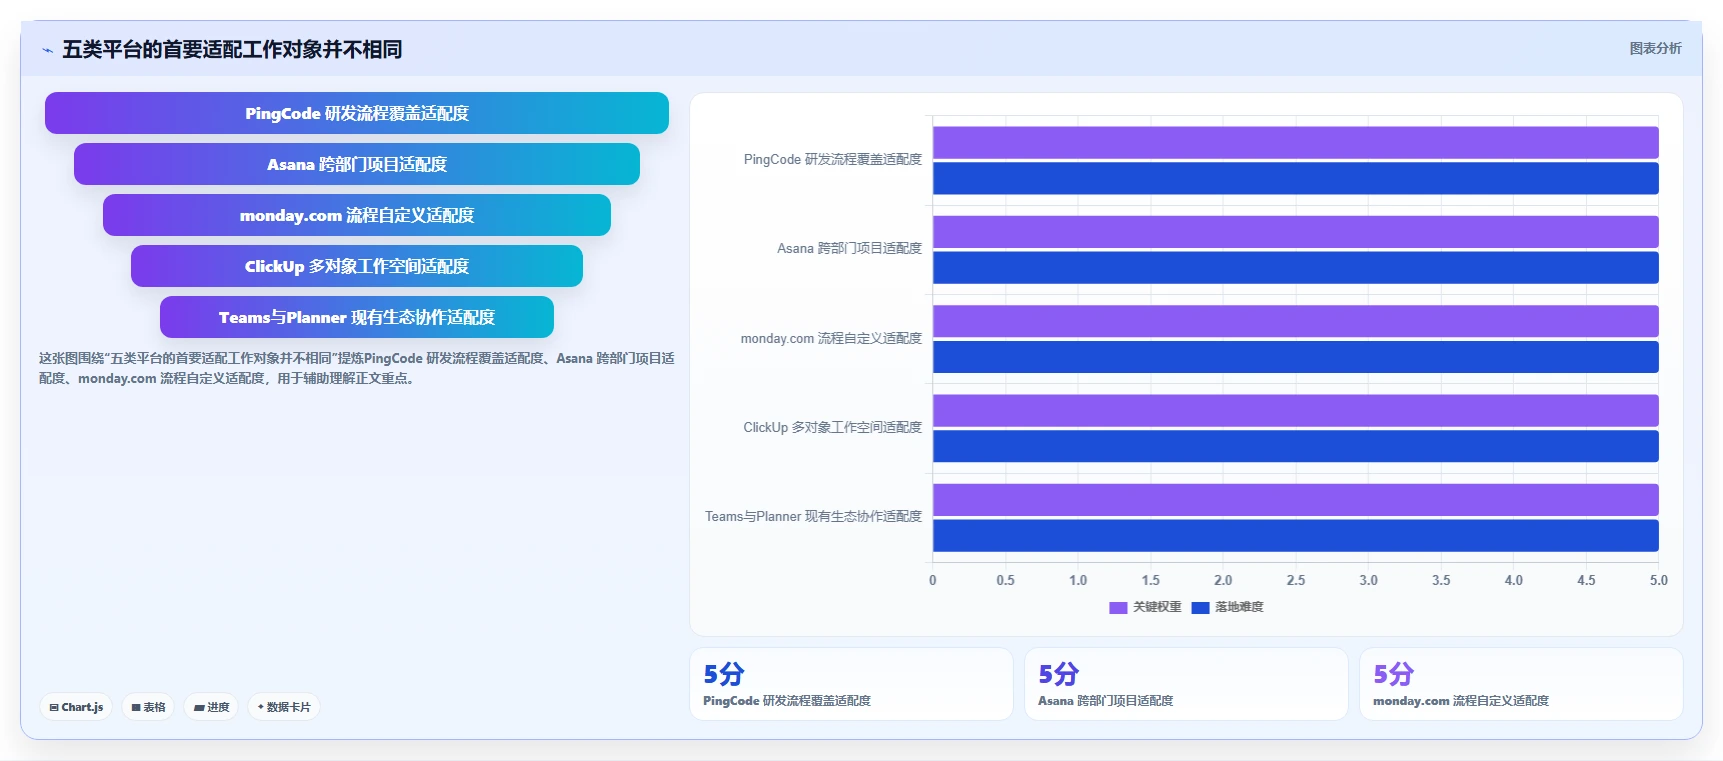Click the blue bar for monday.com 流程自定义适配度
This screenshot has width=1723, height=761.
tap(1296, 357)
